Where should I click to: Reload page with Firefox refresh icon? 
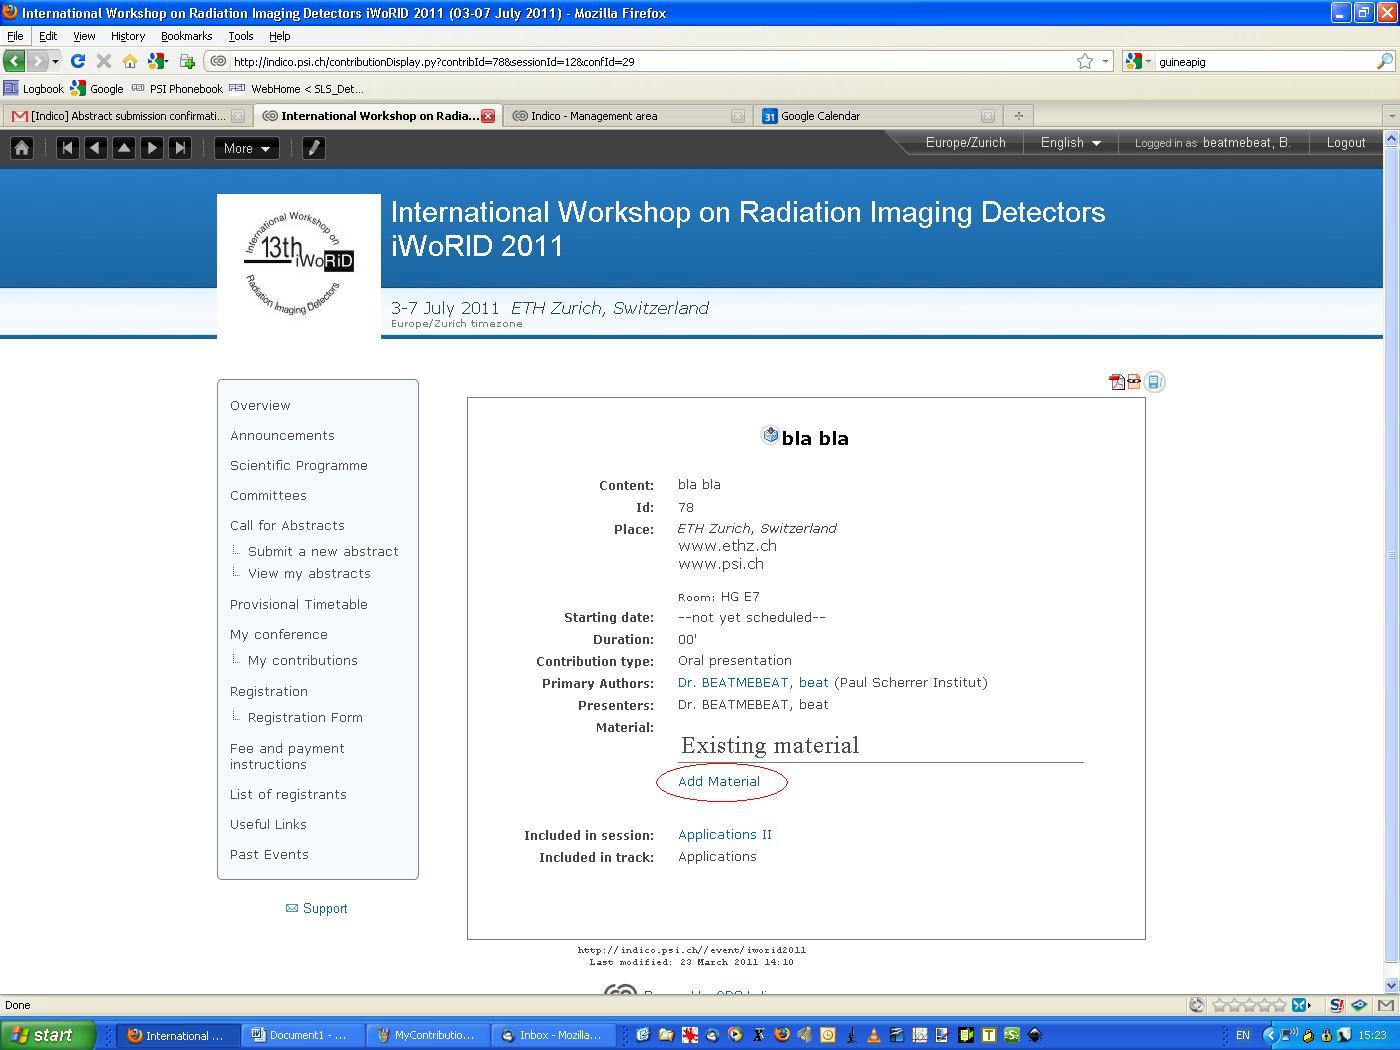[77, 62]
